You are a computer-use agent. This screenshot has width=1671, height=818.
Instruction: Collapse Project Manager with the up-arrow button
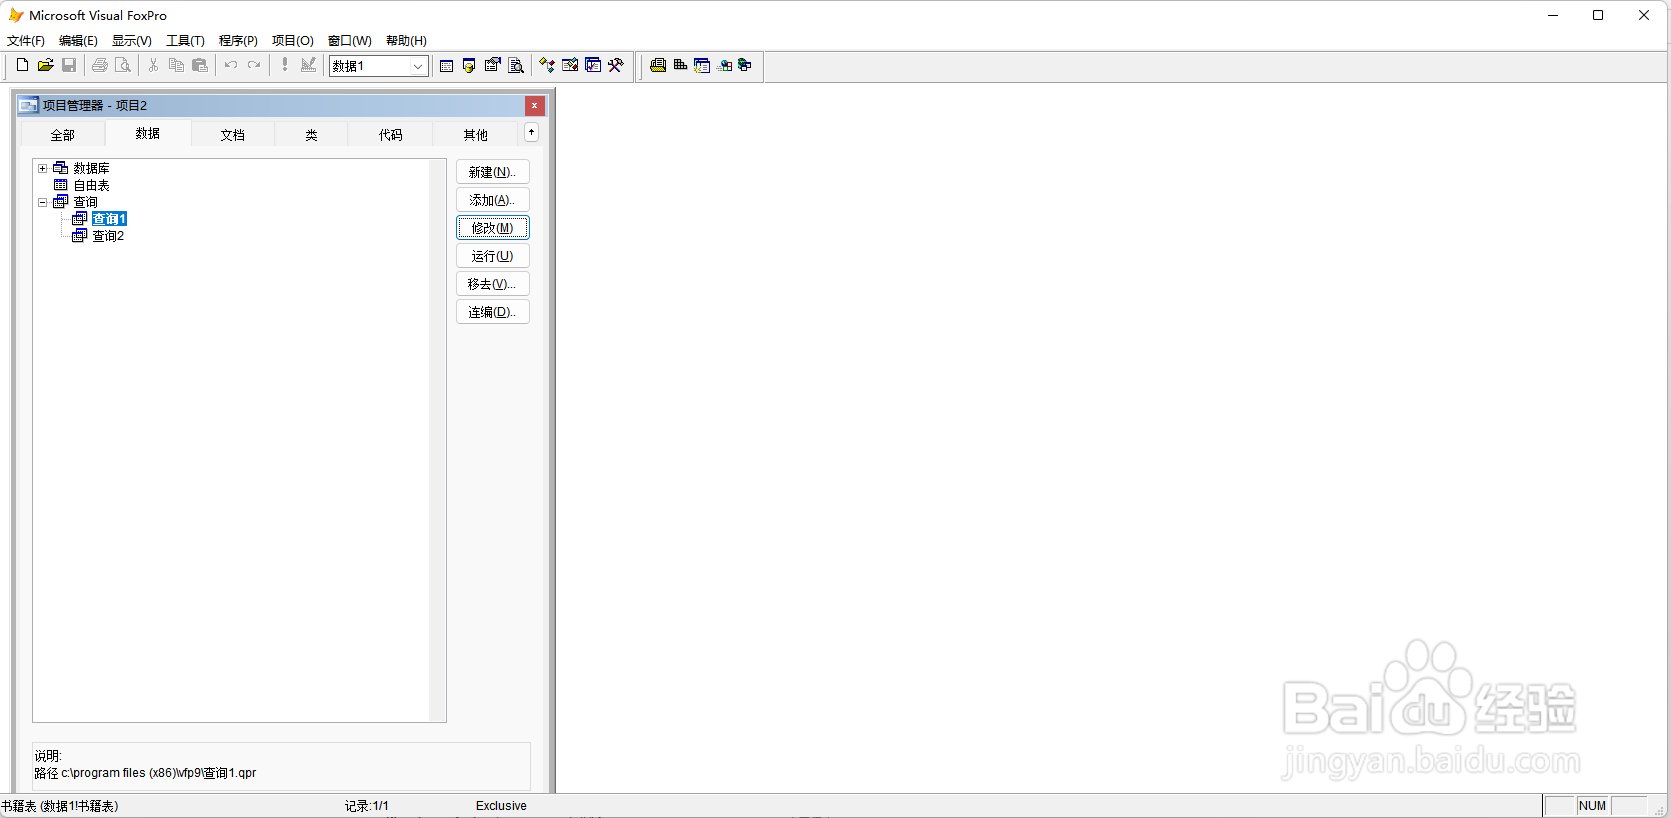532,132
